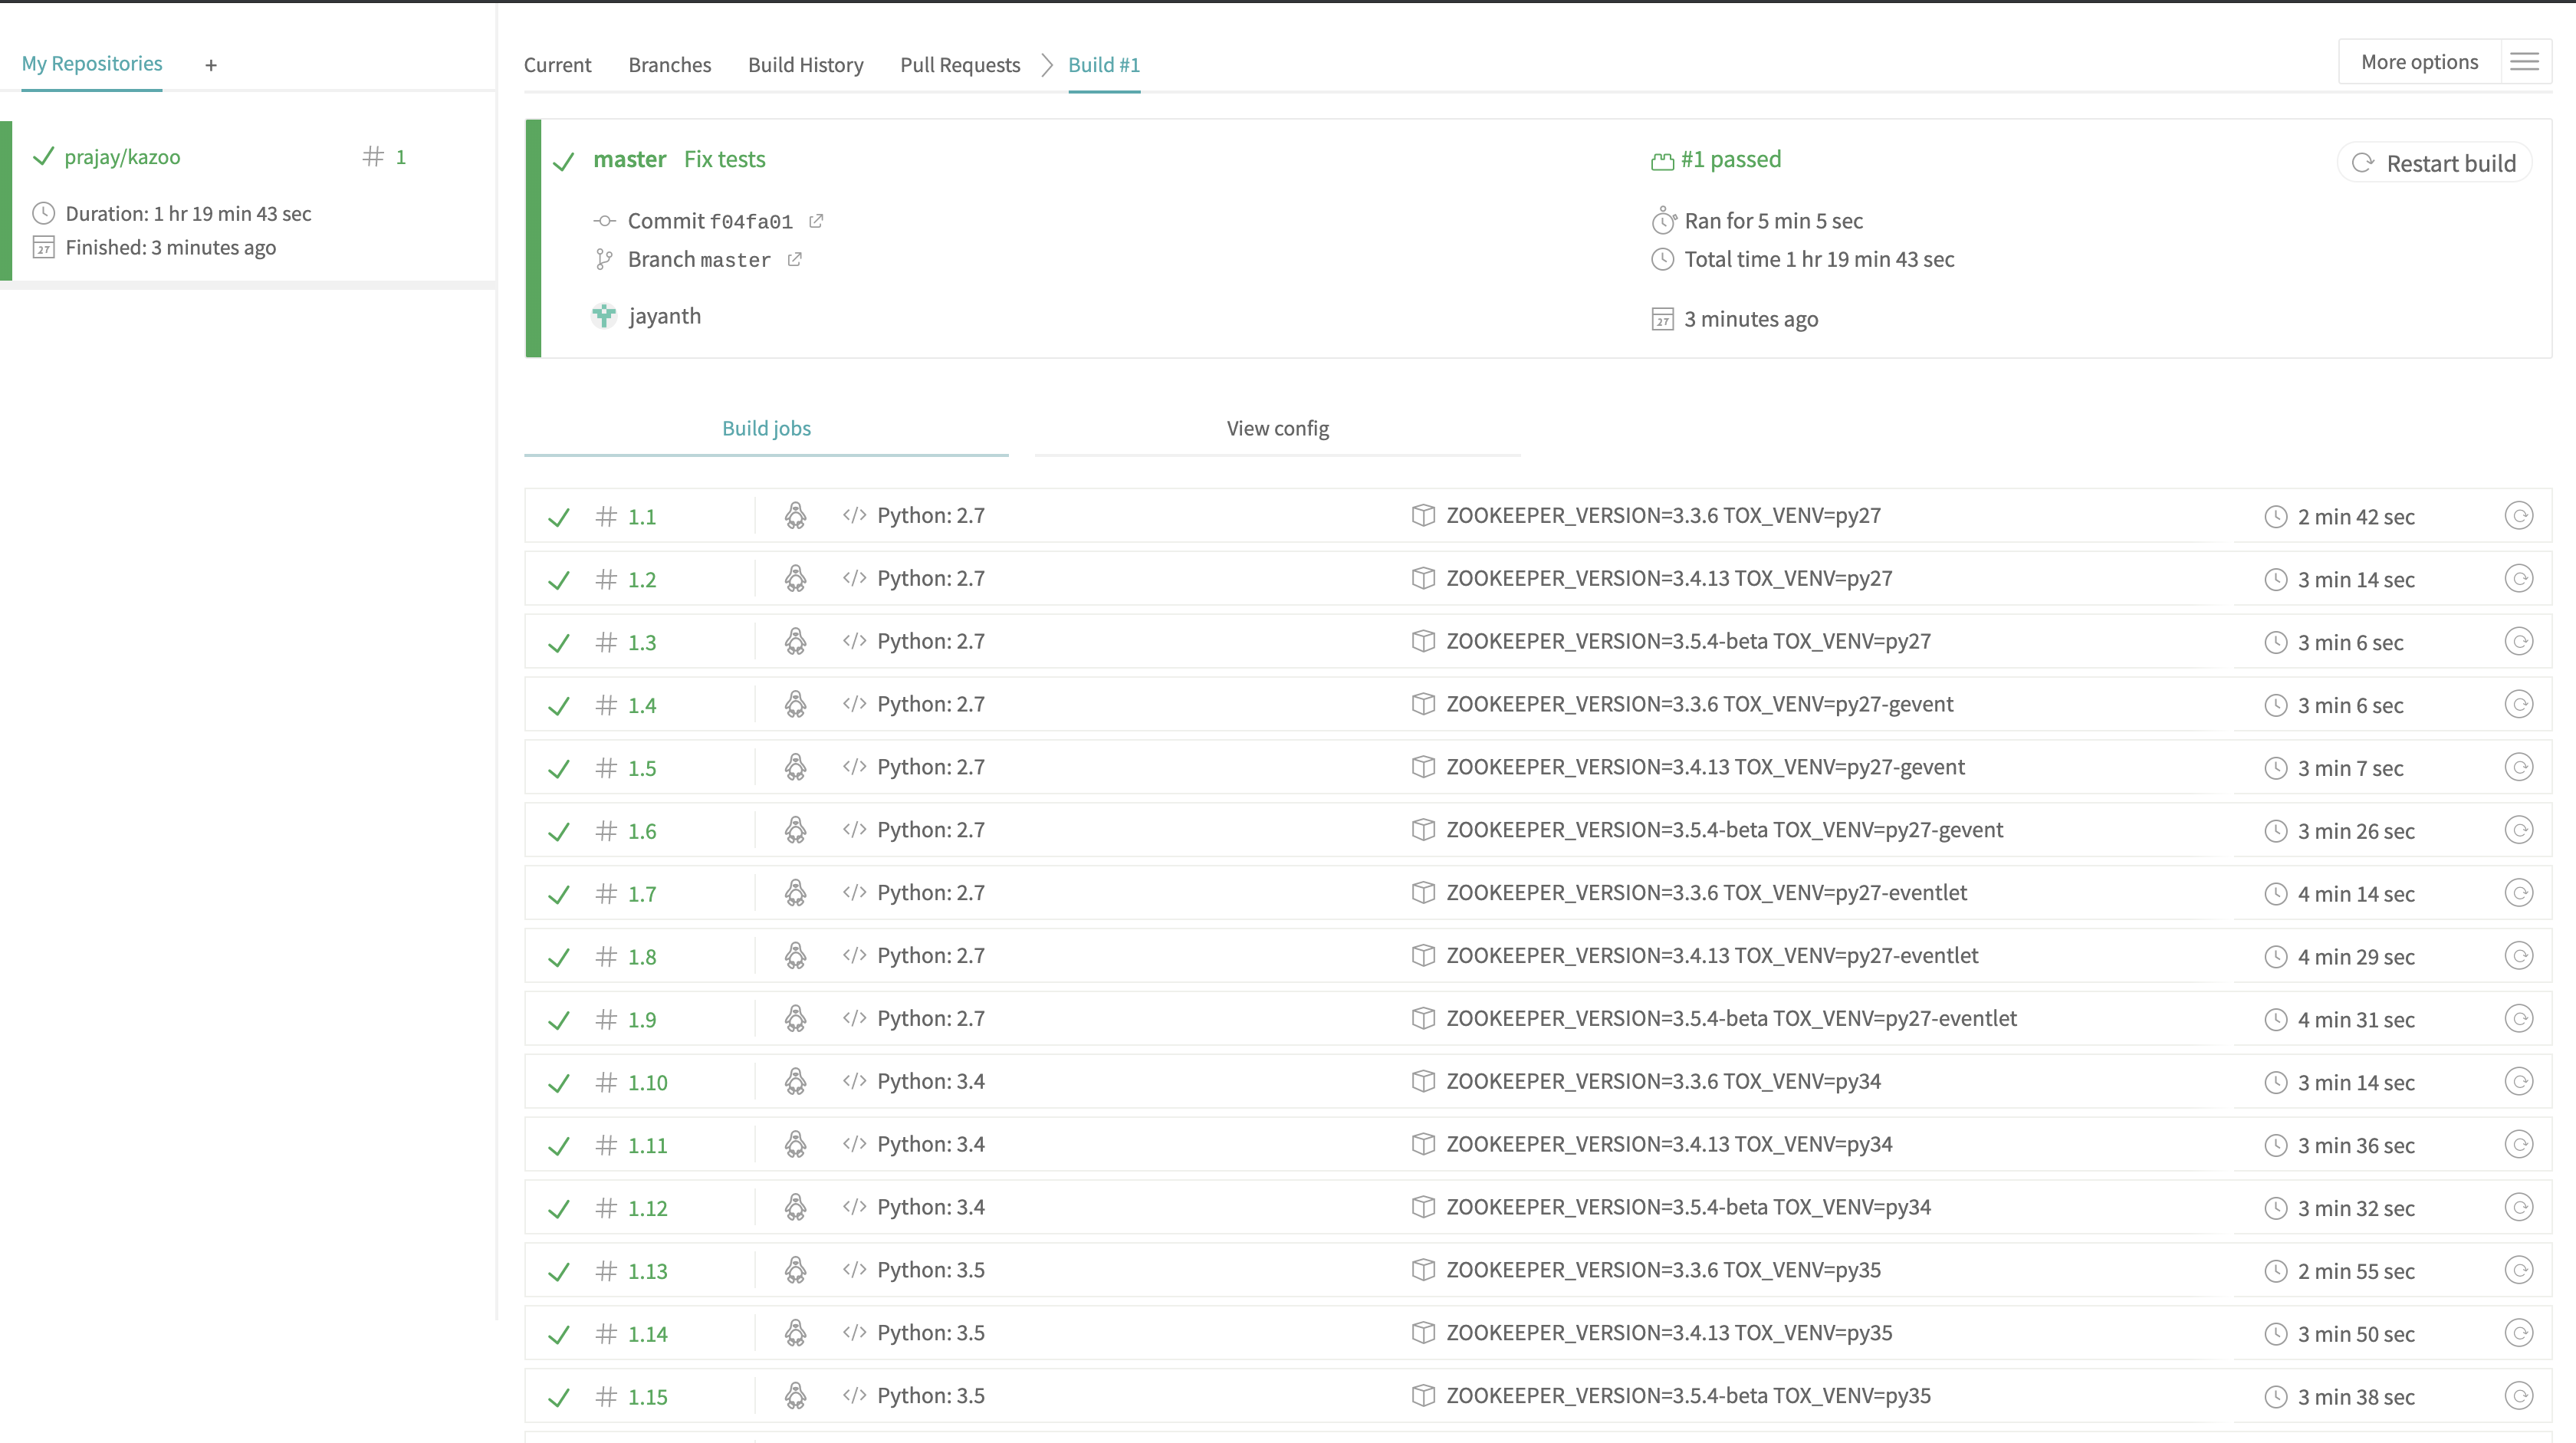
Task: Select the Branches tab
Action: click(669, 65)
